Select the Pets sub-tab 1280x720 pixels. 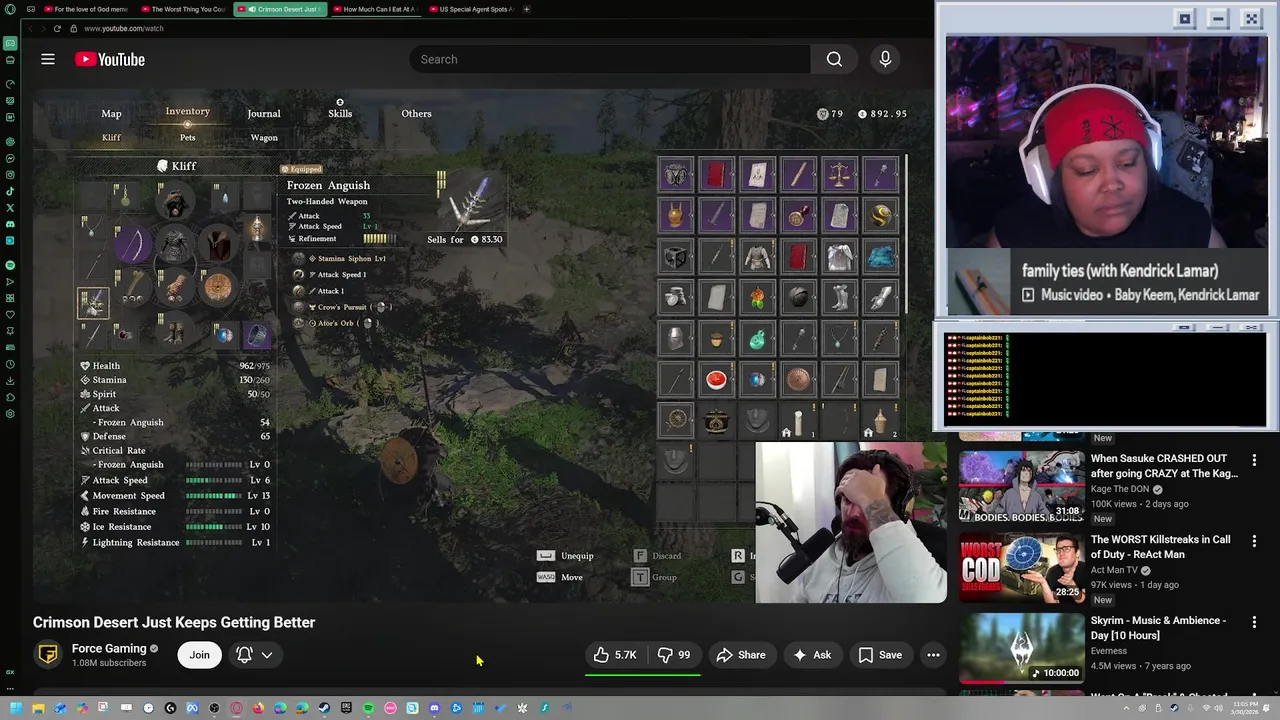pos(187,138)
